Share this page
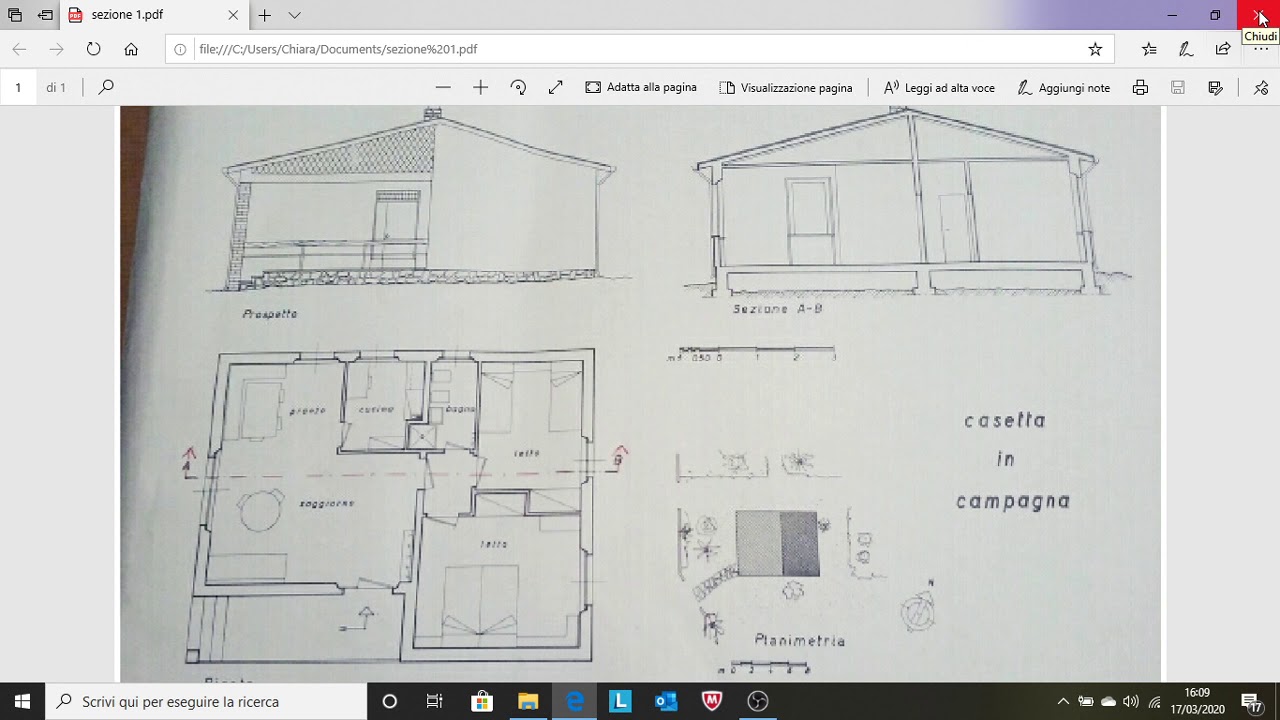Screen dimensions: 1280x720 (x=1223, y=49)
